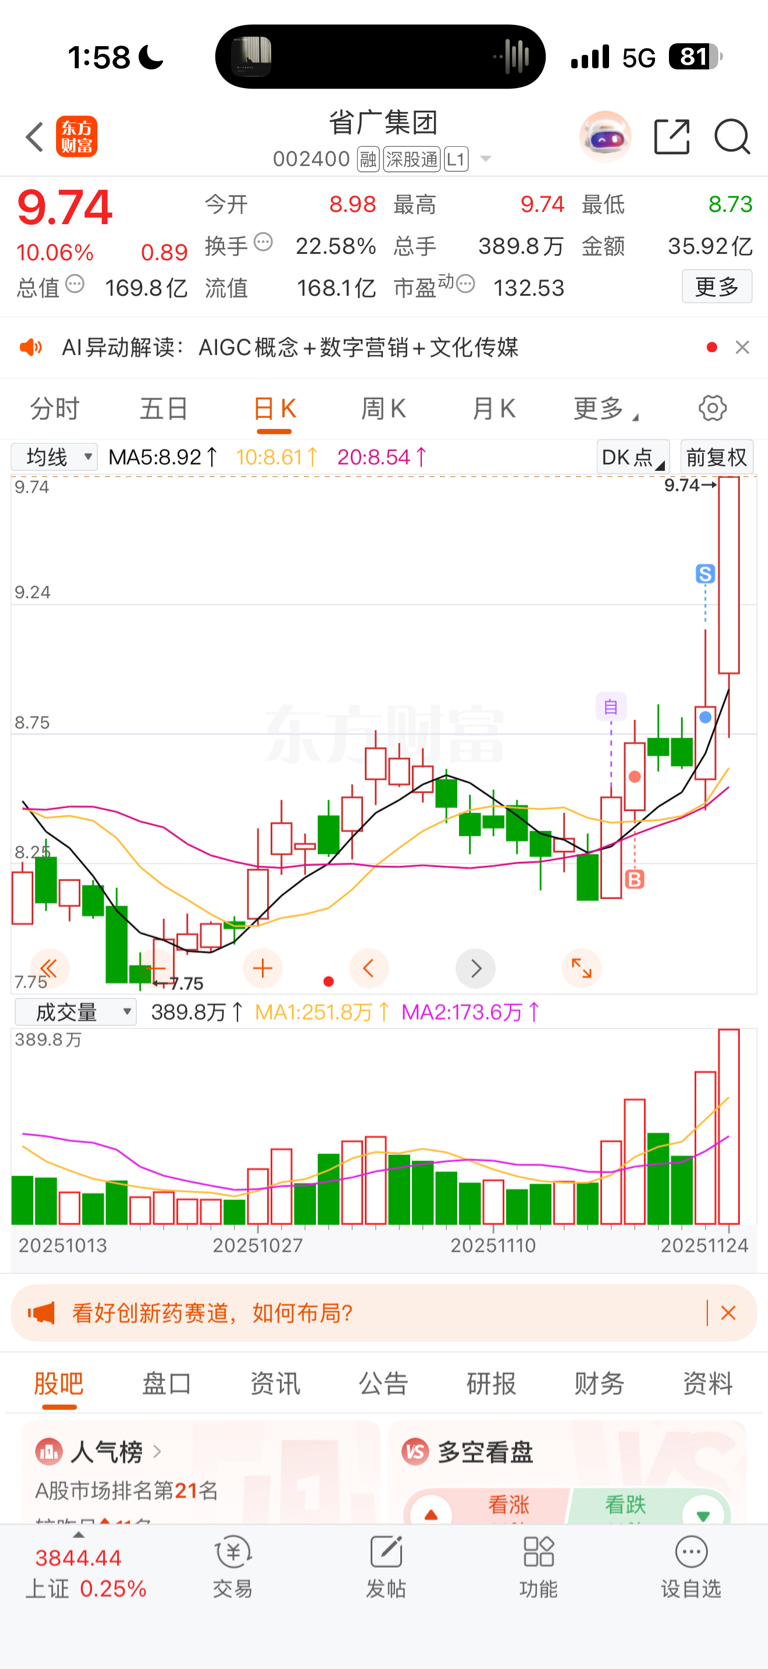Switch to 五日 chart tab

coord(164,409)
